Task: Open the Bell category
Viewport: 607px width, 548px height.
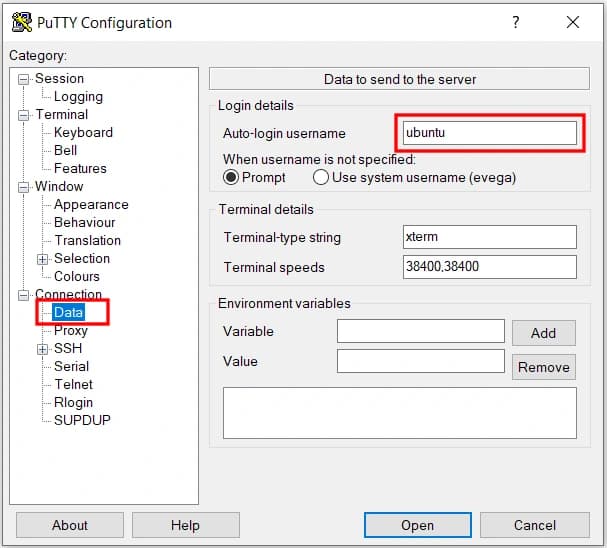Action: 65,151
